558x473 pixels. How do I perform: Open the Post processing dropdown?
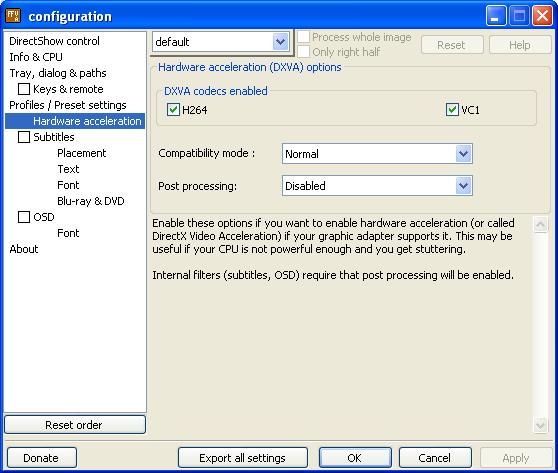tap(377, 185)
